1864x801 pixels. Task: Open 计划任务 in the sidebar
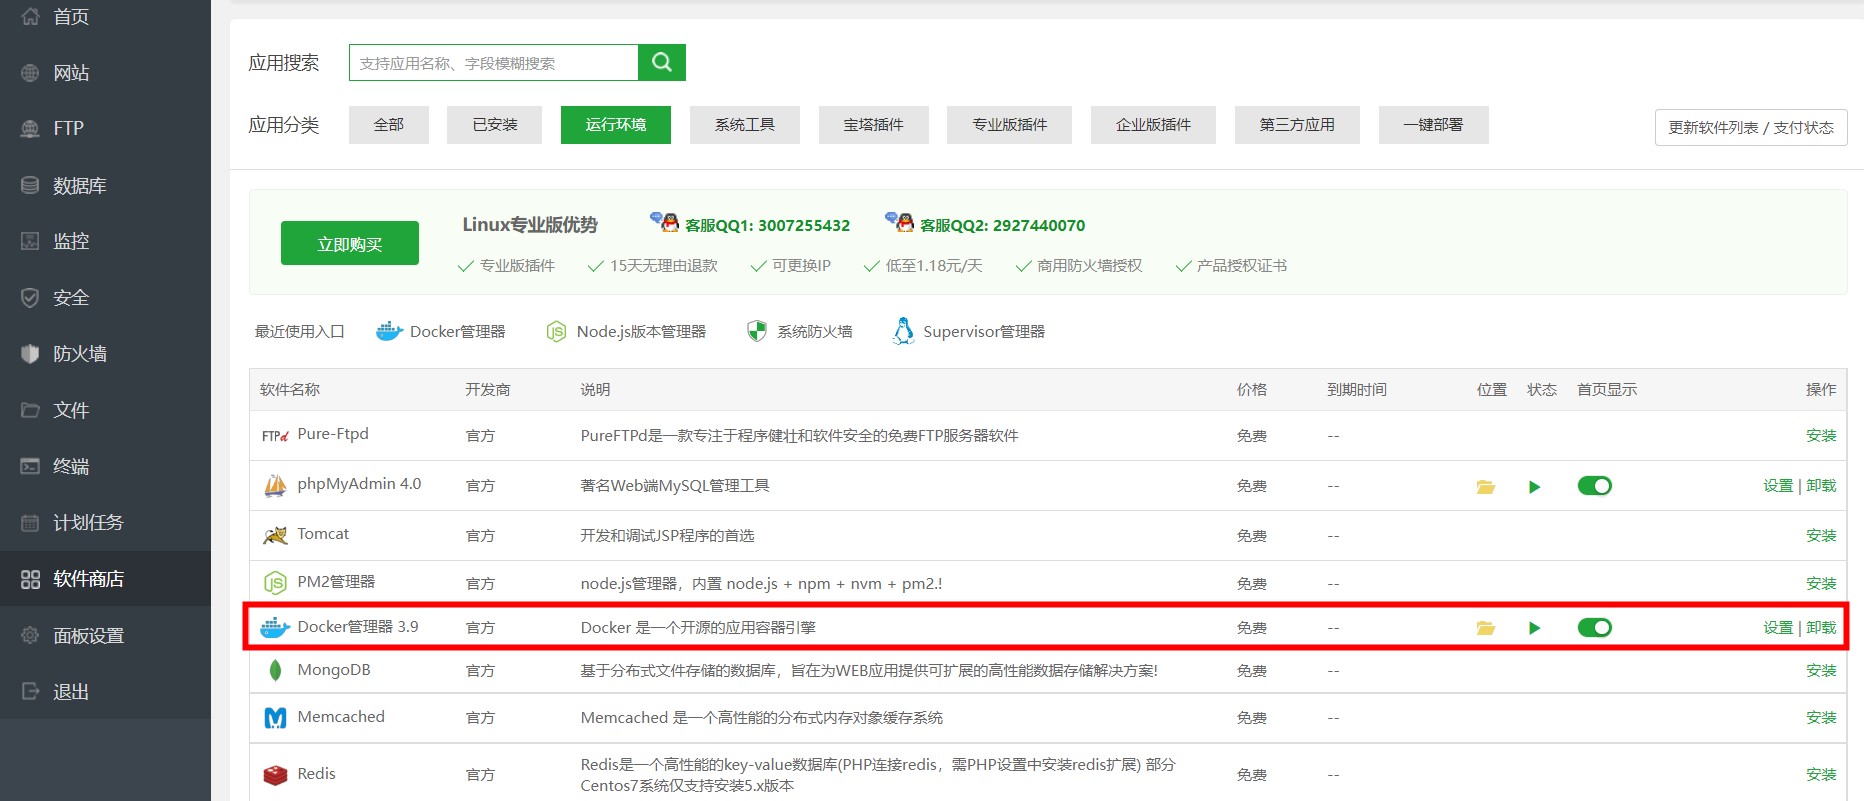coord(105,522)
